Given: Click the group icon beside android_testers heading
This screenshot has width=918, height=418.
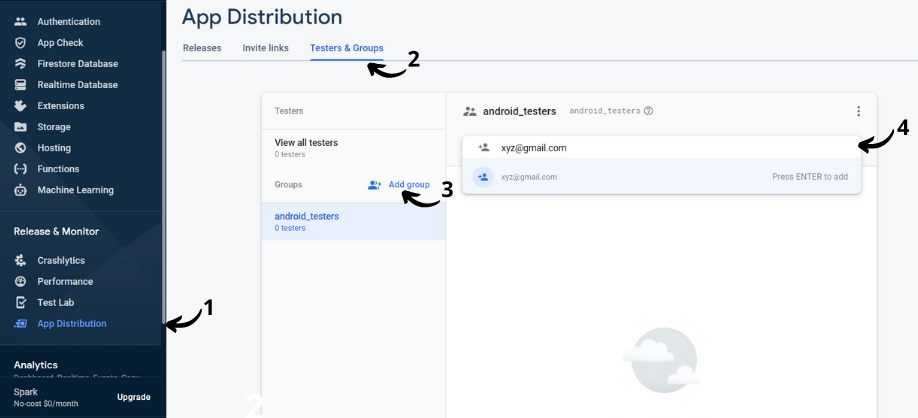Looking at the screenshot, I should point(470,111).
